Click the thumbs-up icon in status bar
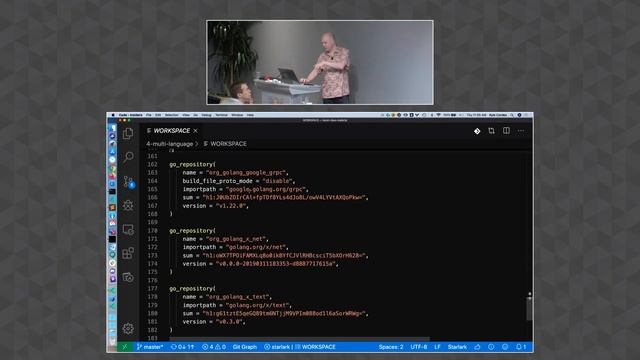The image size is (640, 360). click(477, 347)
